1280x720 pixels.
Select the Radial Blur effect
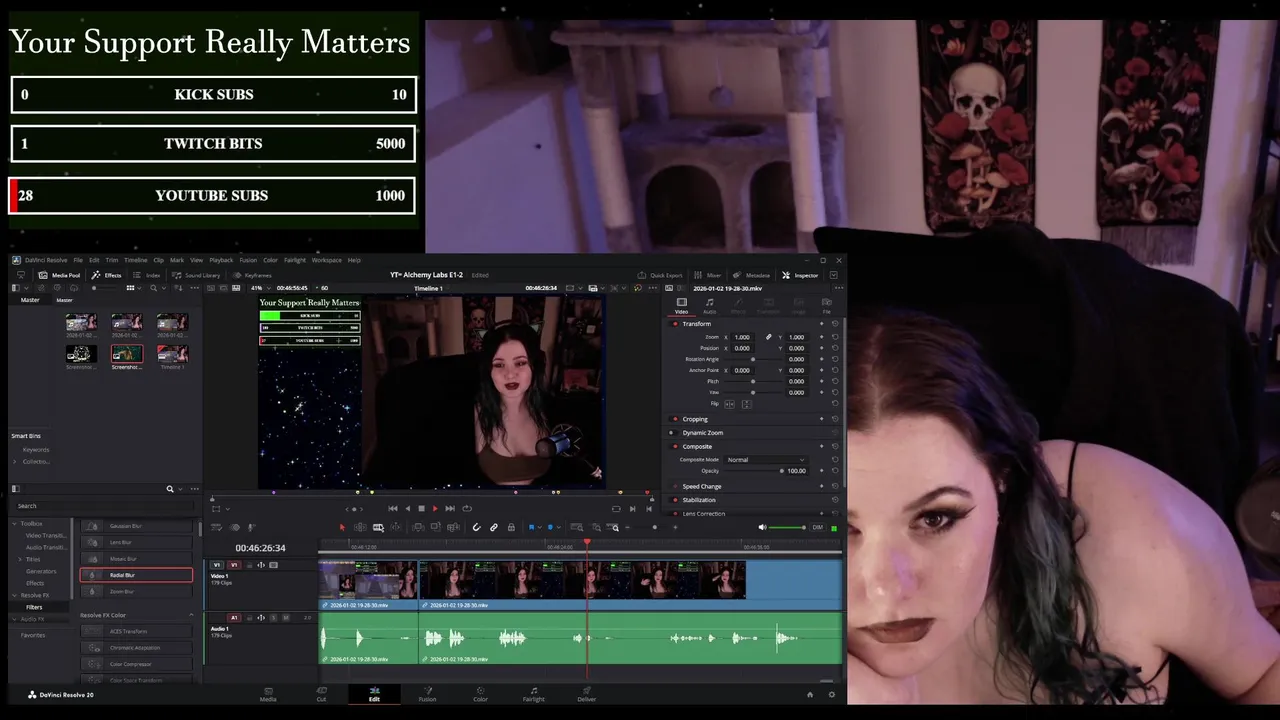(136, 575)
